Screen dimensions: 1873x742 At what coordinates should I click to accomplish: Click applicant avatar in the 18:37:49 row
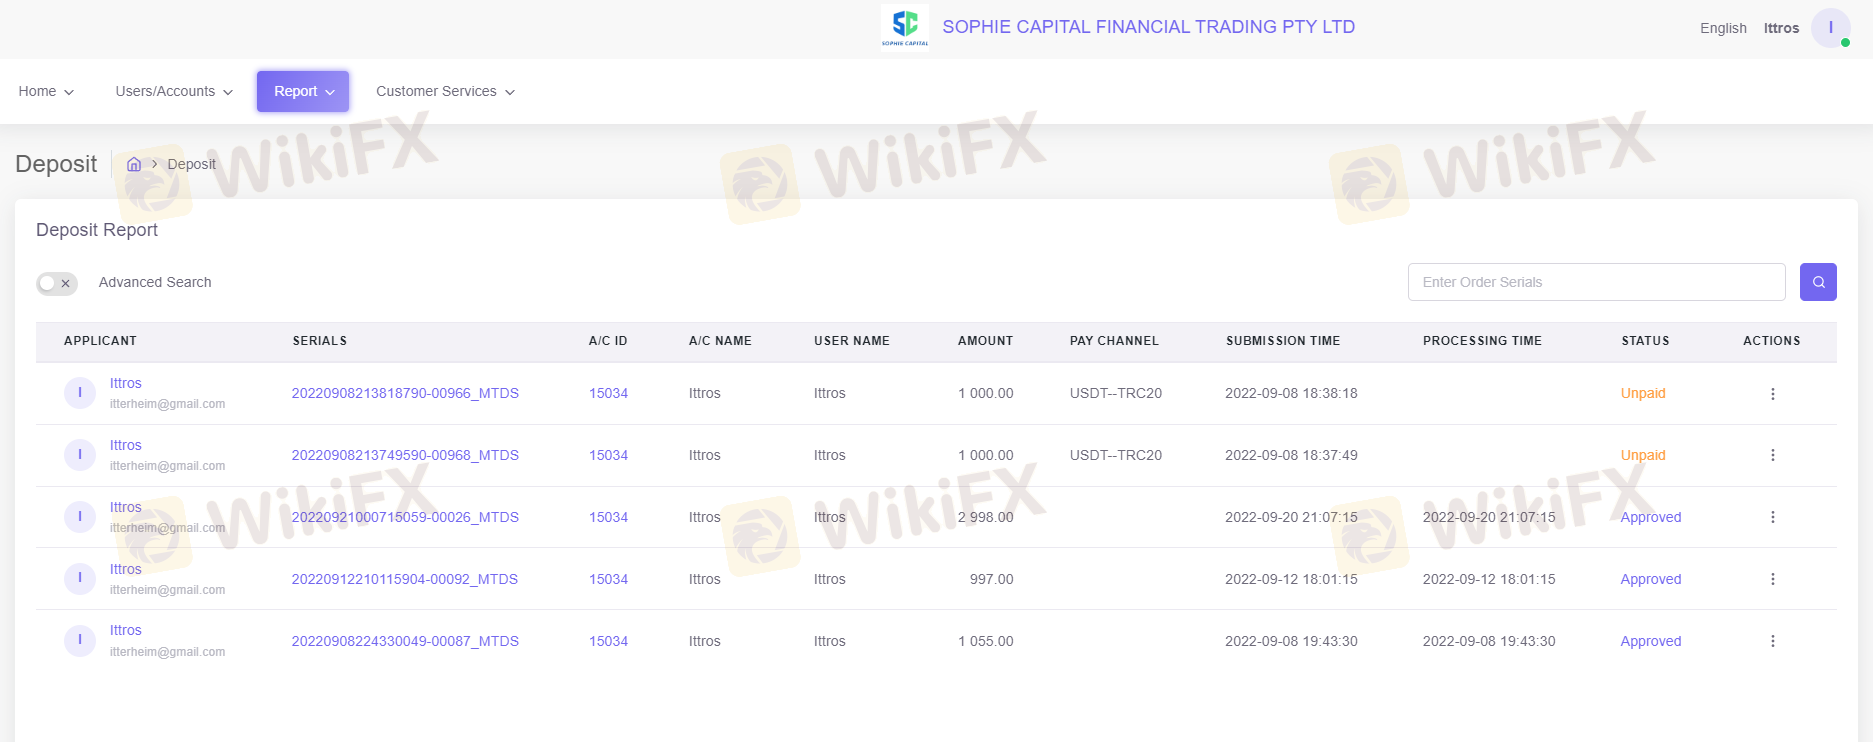pos(80,455)
